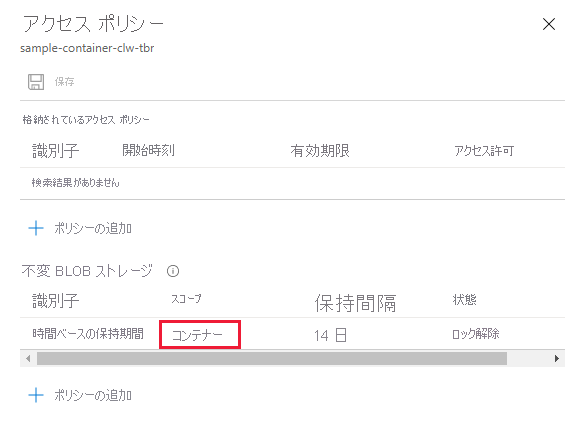Screen dimensions: 583x432
Task: Click the scrollbar right arrow
Action: point(557,359)
